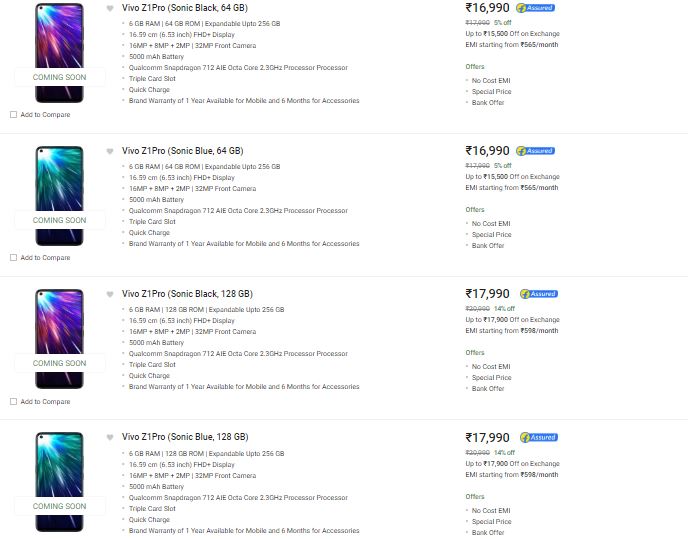Enable Add to Compare for Sonic Black 128 GB
The height and width of the screenshot is (539, 688).
(14, 402)
